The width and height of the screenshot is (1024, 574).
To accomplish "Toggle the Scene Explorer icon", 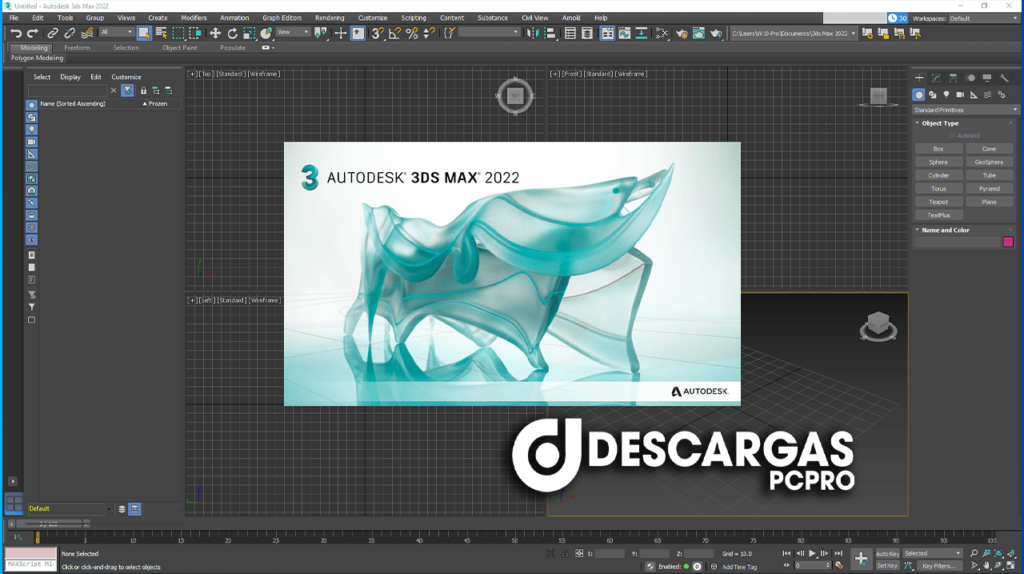I will click(x=570, y=33).
